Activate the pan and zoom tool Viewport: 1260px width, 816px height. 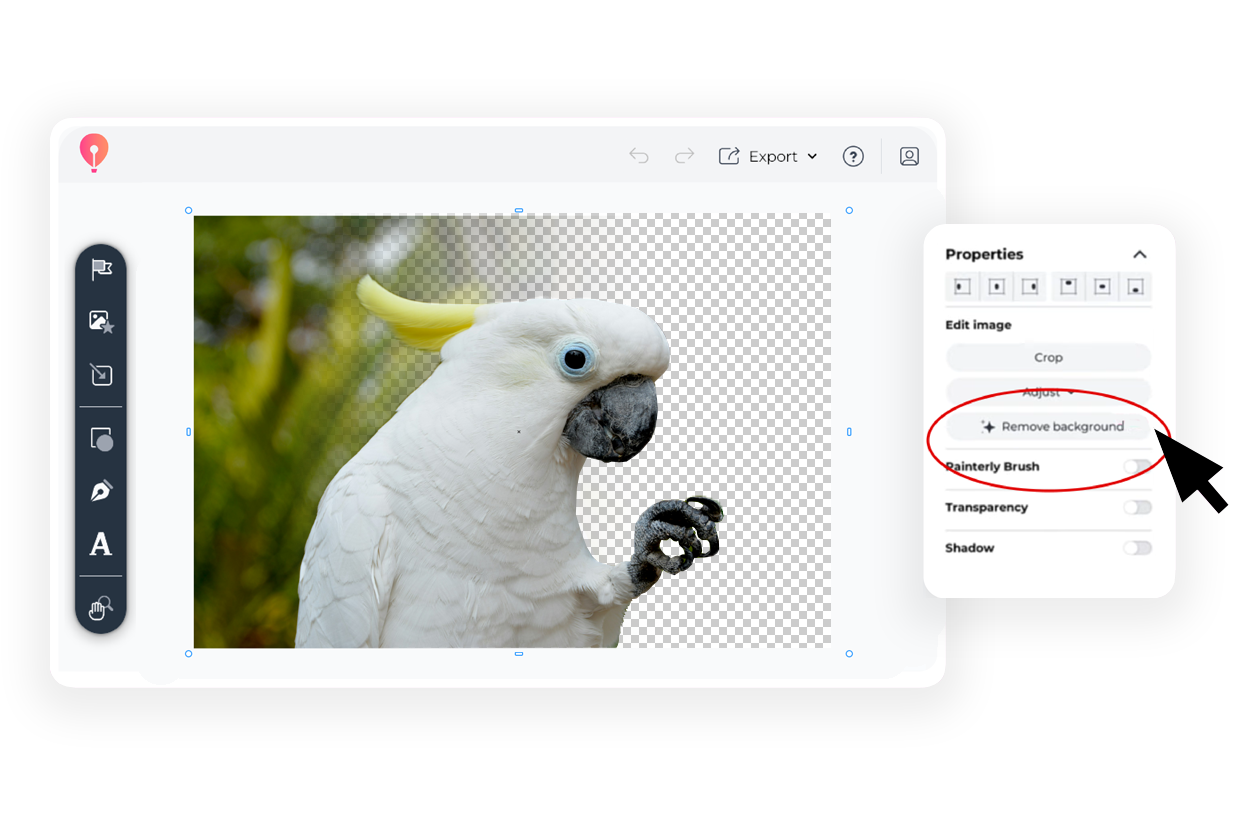101,608
